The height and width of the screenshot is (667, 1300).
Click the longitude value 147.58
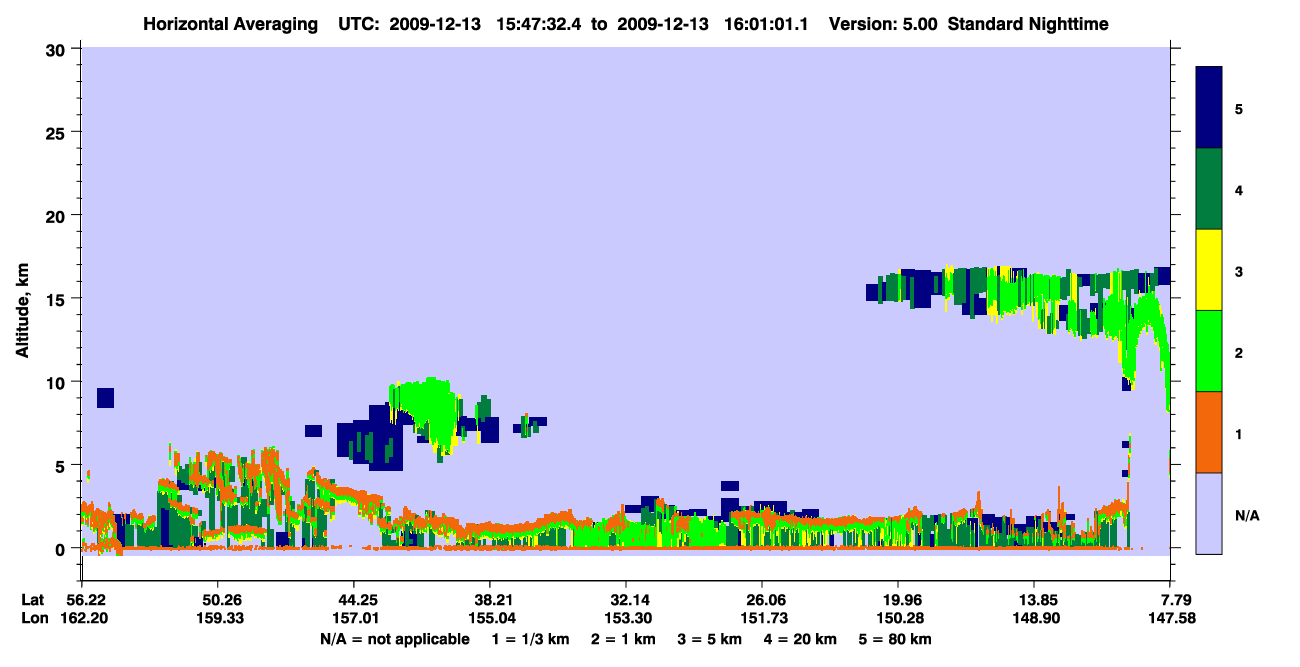pyautogui.click(x=1171, y=618)
